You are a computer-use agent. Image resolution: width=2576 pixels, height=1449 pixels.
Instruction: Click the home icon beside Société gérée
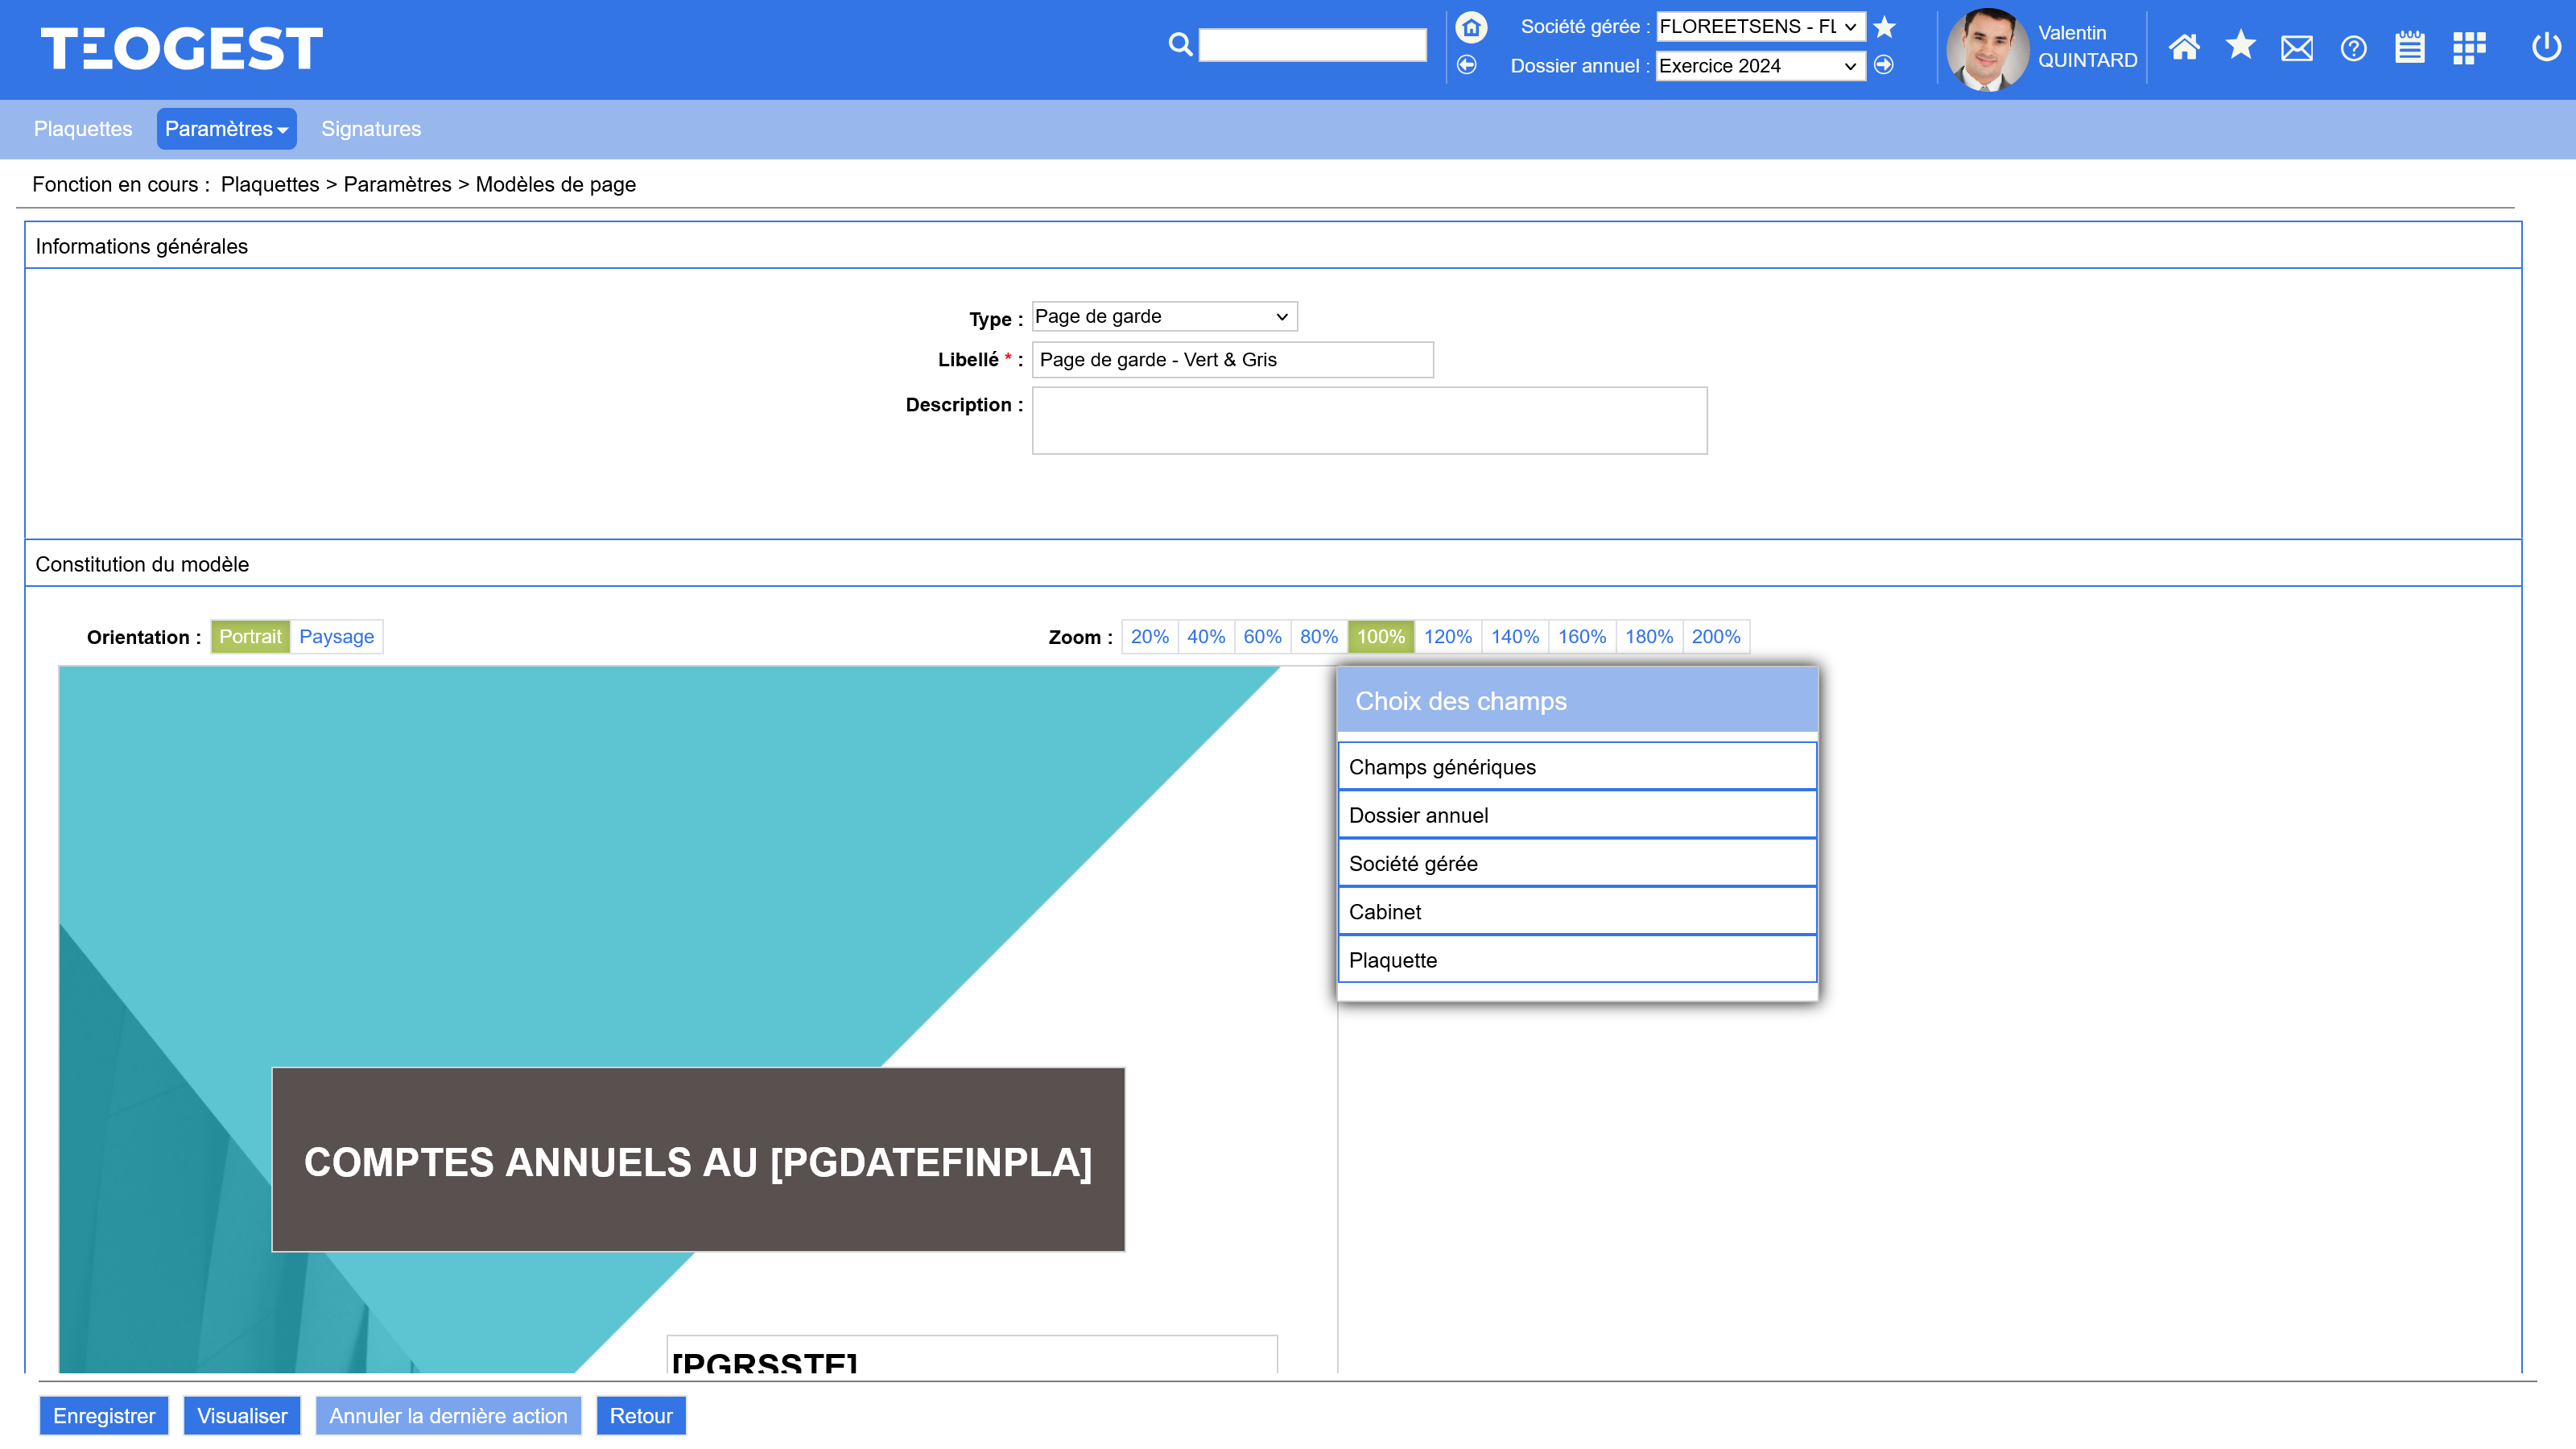pos(1471,27)
